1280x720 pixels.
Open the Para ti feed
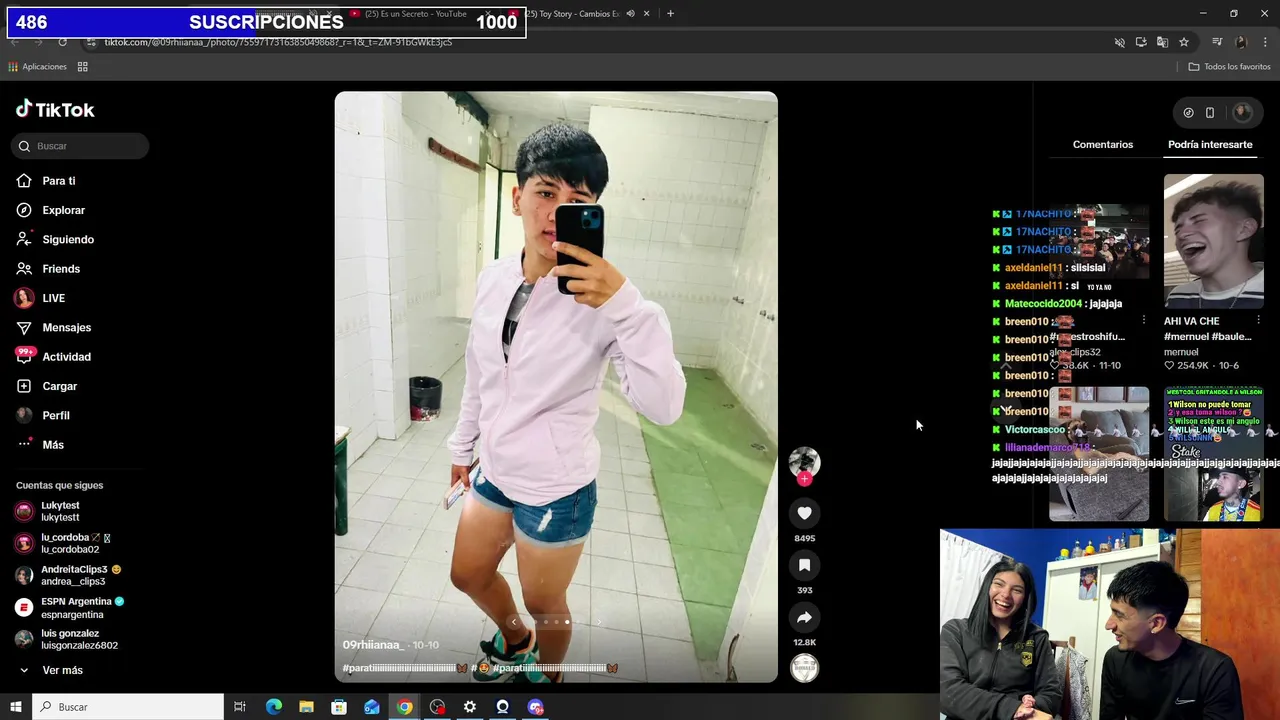click(46, 181)
